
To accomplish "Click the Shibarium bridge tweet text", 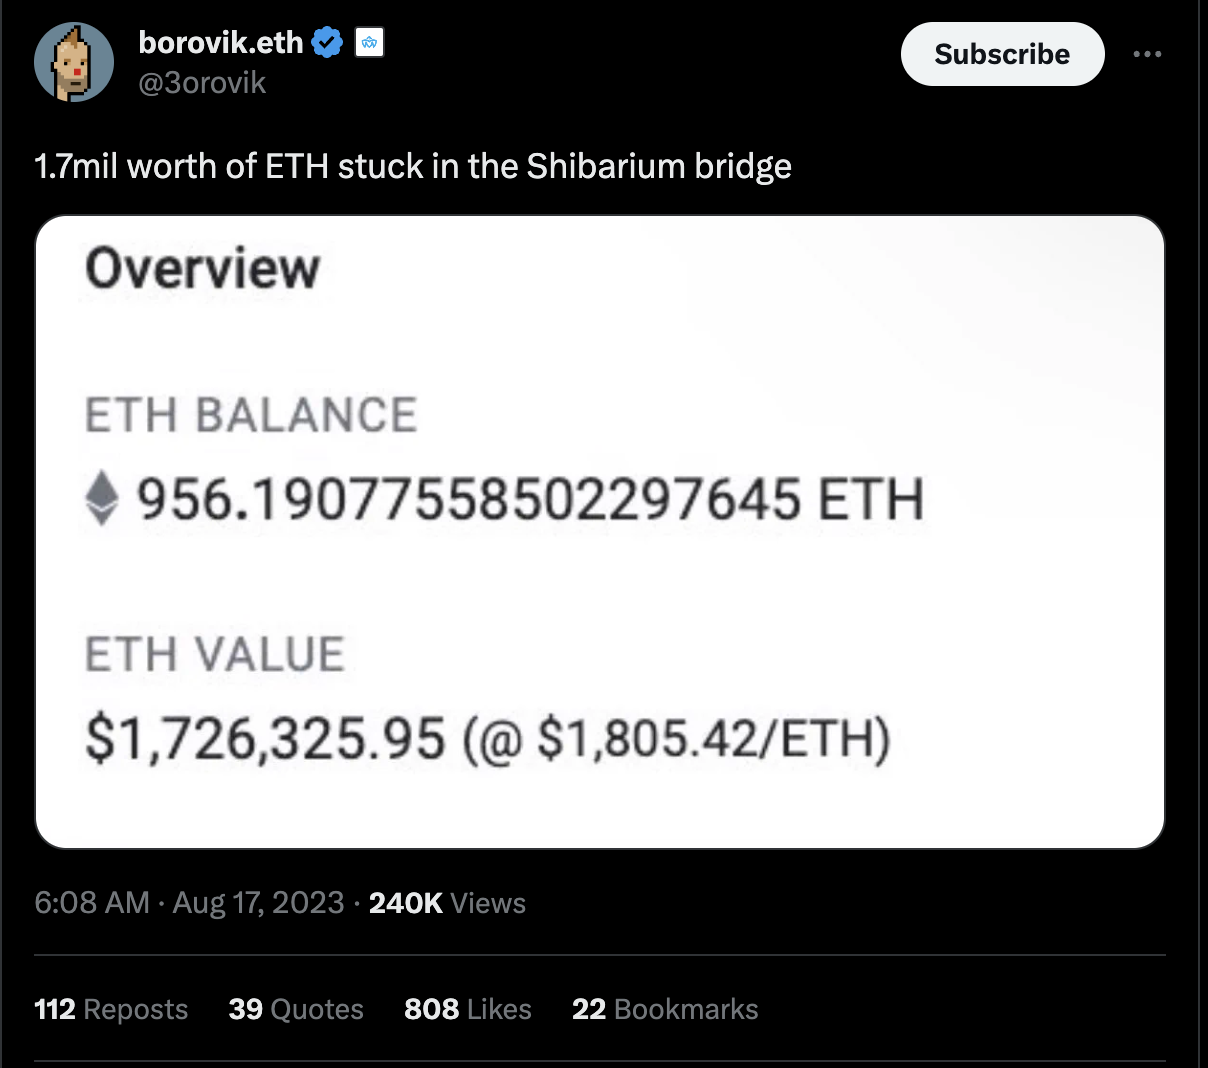I will click(x=413, y=166).
